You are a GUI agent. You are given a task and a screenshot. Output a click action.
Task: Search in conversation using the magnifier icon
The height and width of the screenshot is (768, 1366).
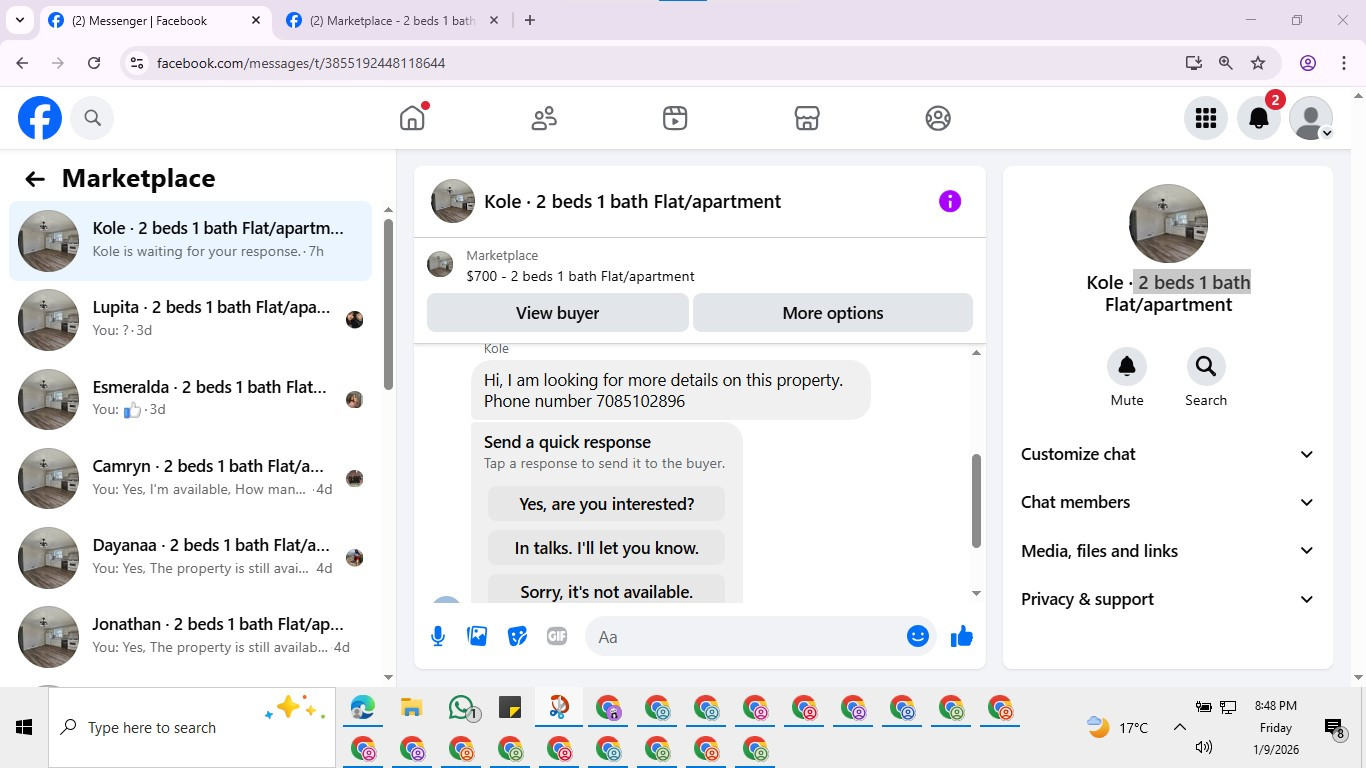[x=1206, y=366]
